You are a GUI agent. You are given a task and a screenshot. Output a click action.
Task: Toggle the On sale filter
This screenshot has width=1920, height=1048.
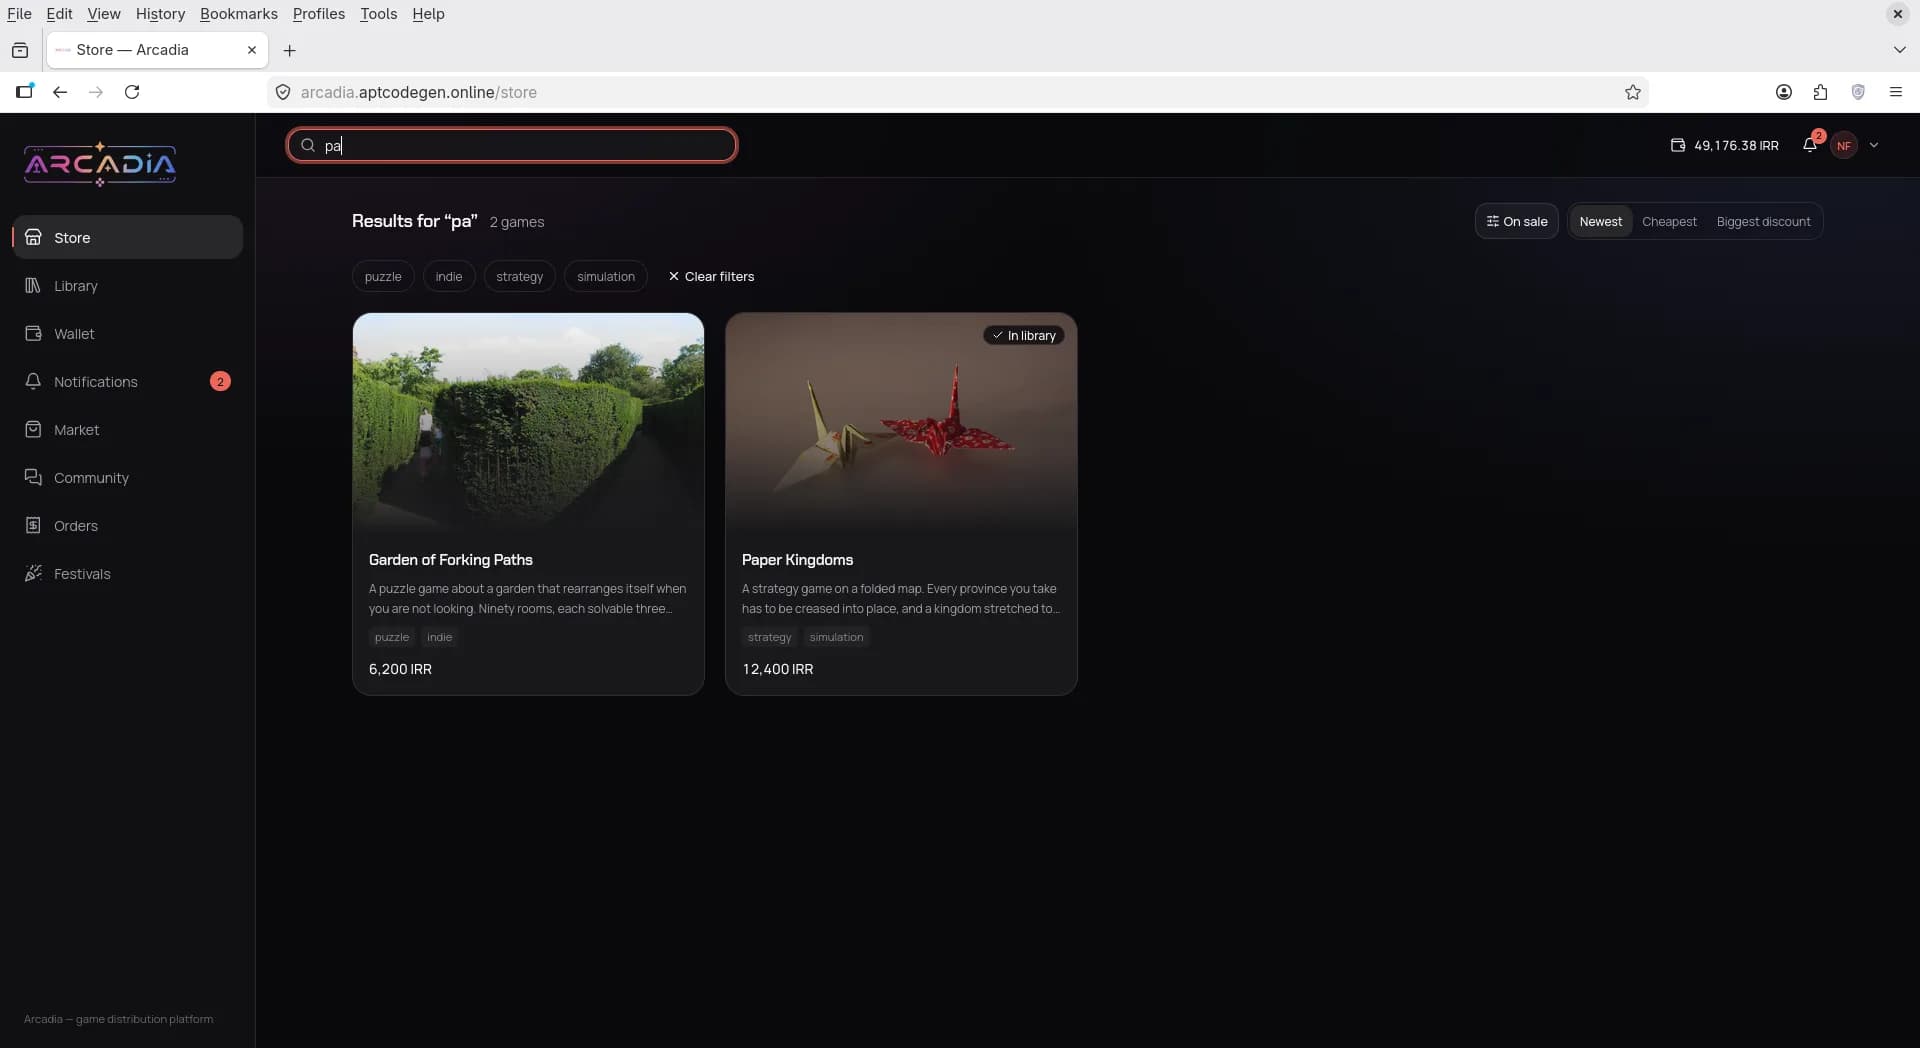1517,221
